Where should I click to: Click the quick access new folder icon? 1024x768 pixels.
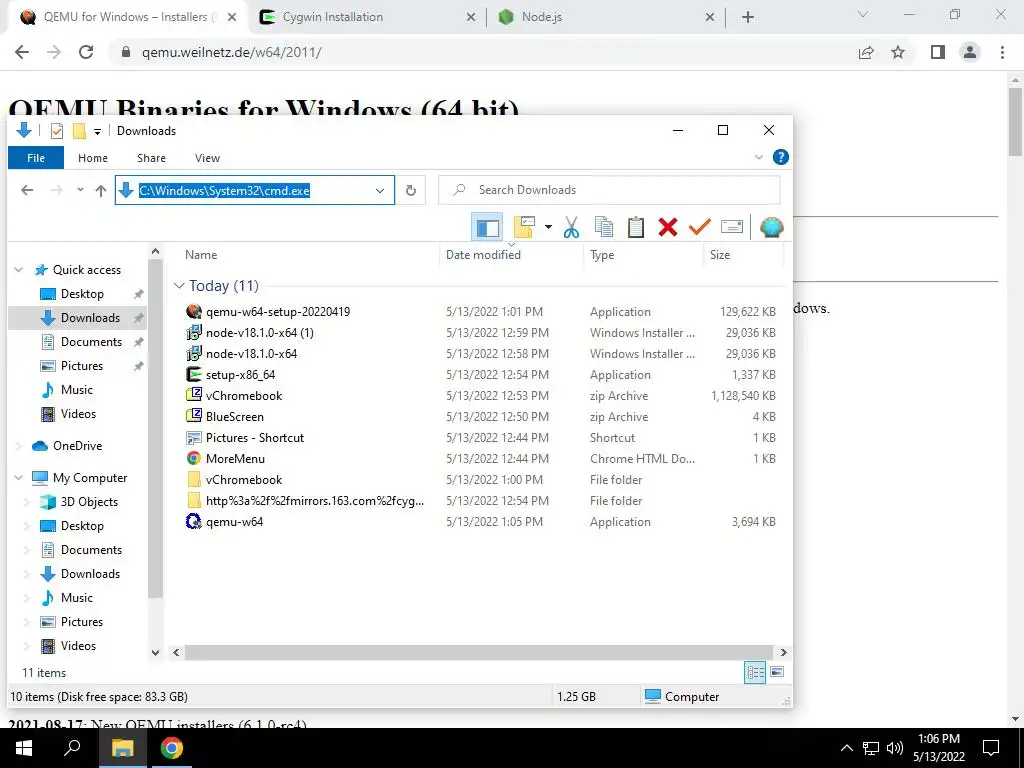79,131
